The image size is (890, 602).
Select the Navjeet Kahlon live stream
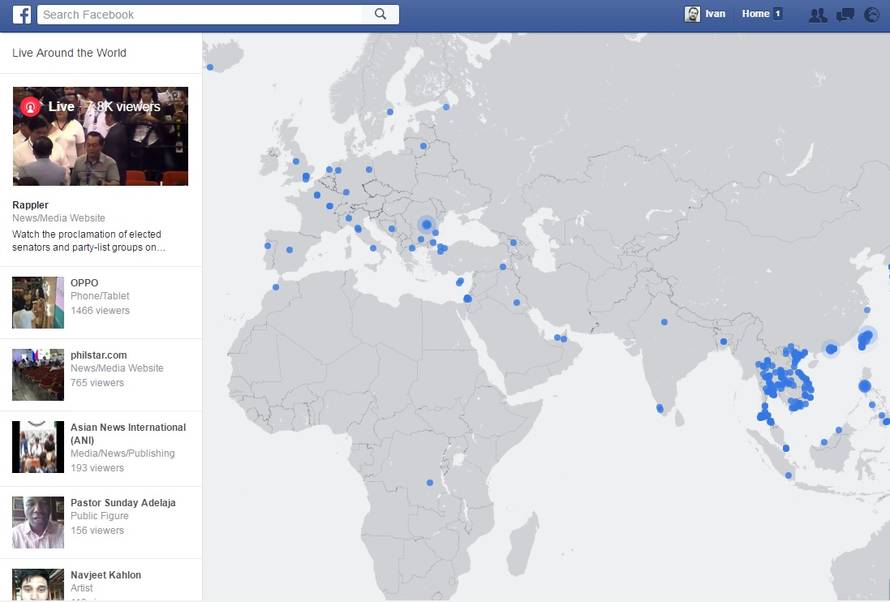105,575
